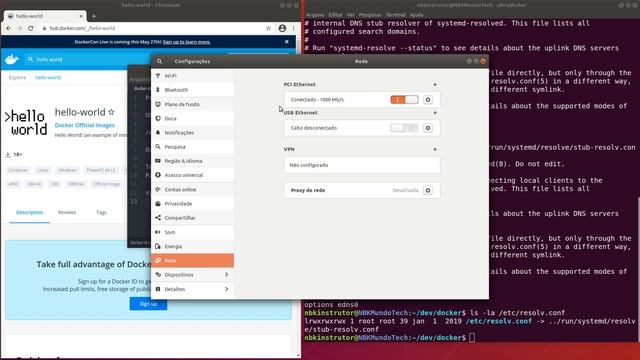
Task: Open Energia settings panel
Action: tap(192, 247)
